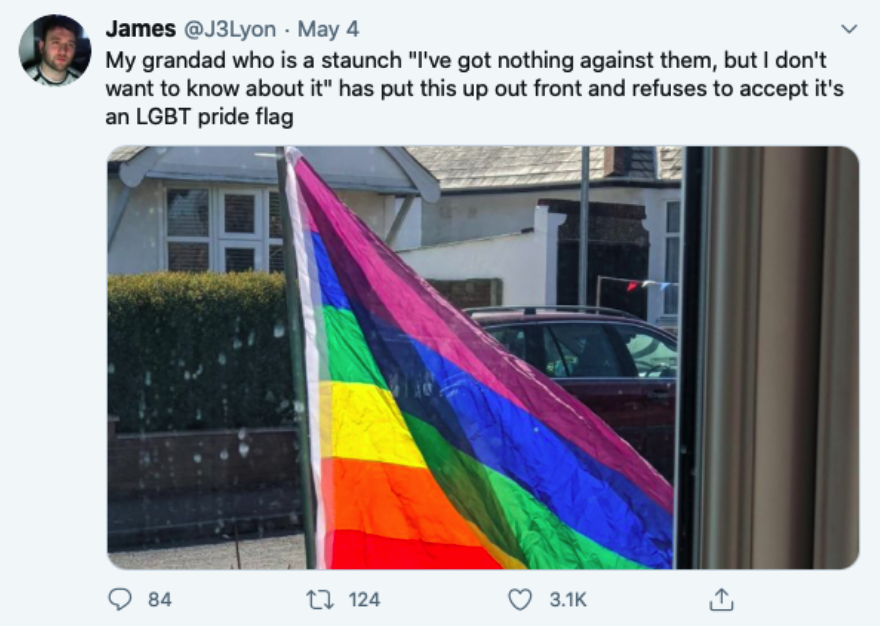Click the display name James
880x626 pixels.
click(x=140, y=29)
